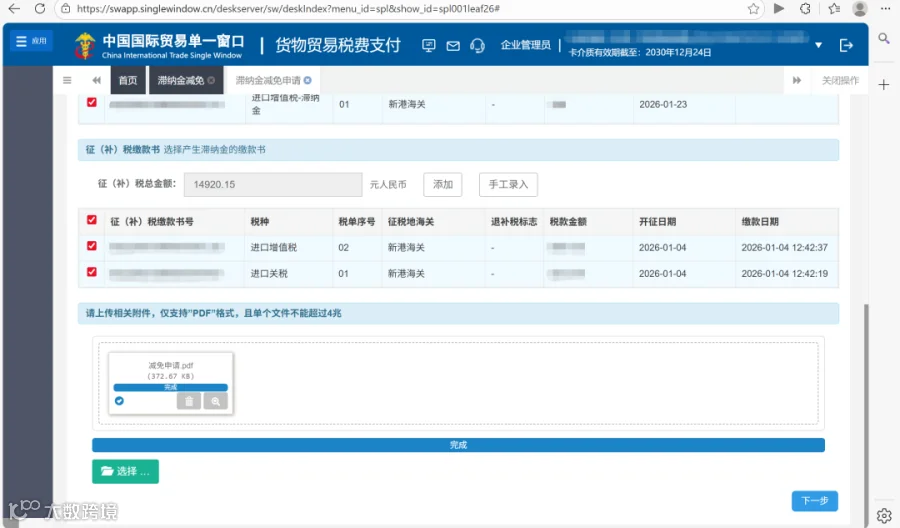Click the 选择 ... file chooser button
900x528 pixels.
[125, 471]
